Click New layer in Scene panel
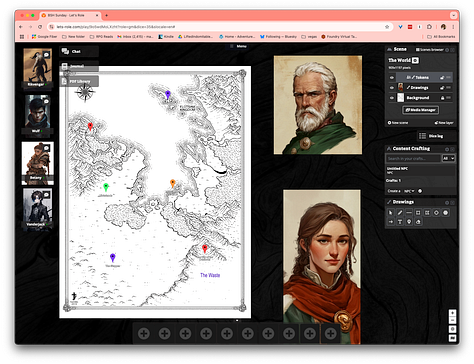The width and height of the screenshot is (474, 364). pos(444,123)
